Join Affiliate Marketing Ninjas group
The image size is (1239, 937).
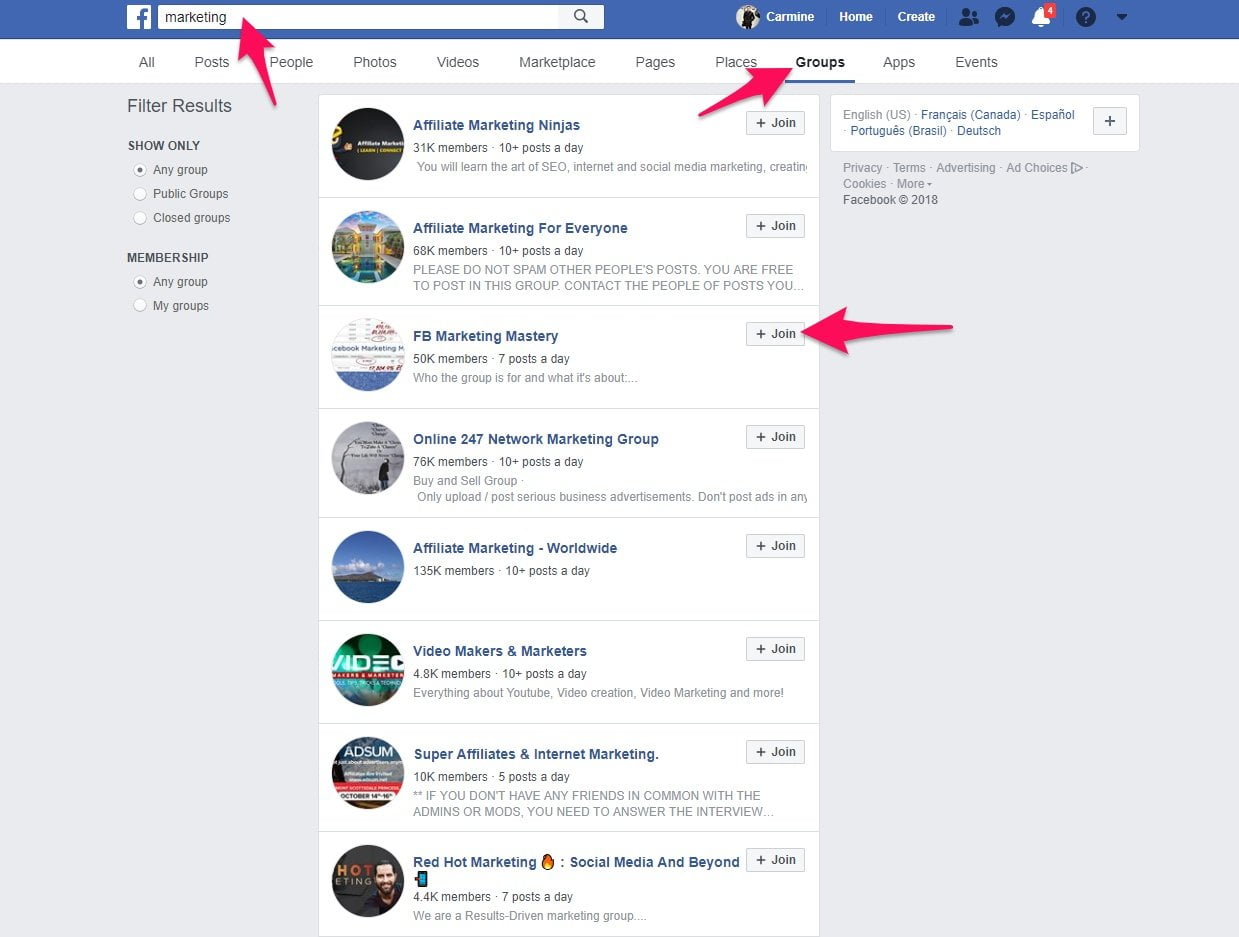[x=775, y=123]
